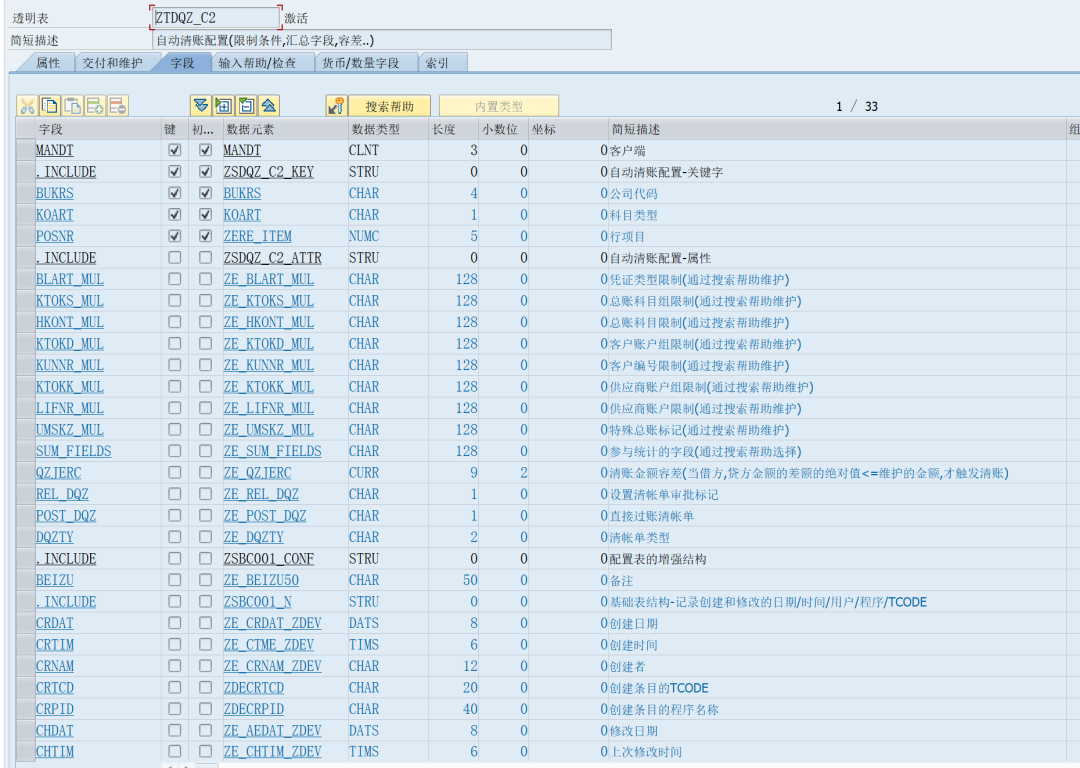Click field name KTOKD_MUL
Screen dimensions: 1080x768
click(70, 344)
